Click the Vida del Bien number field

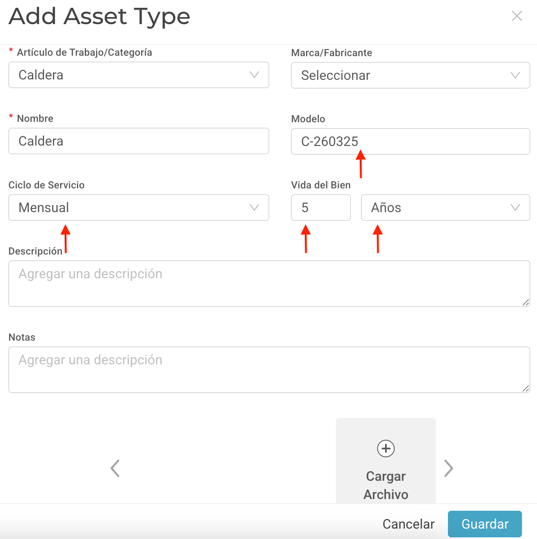click(321, 207)
